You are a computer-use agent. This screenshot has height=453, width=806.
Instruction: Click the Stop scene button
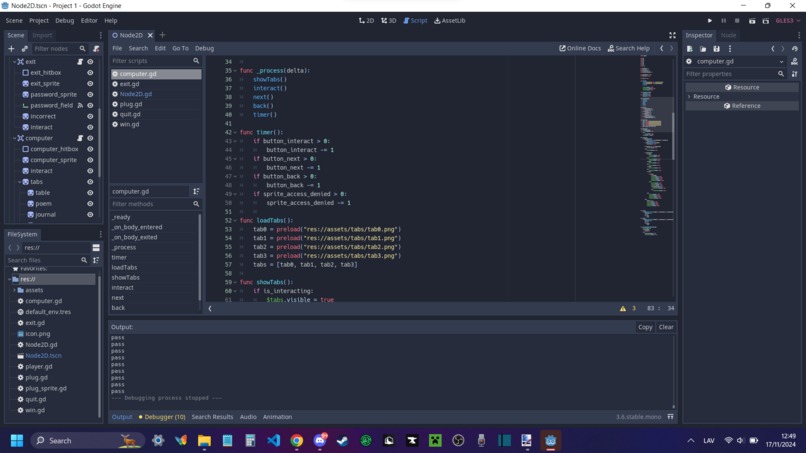[737, 21]
